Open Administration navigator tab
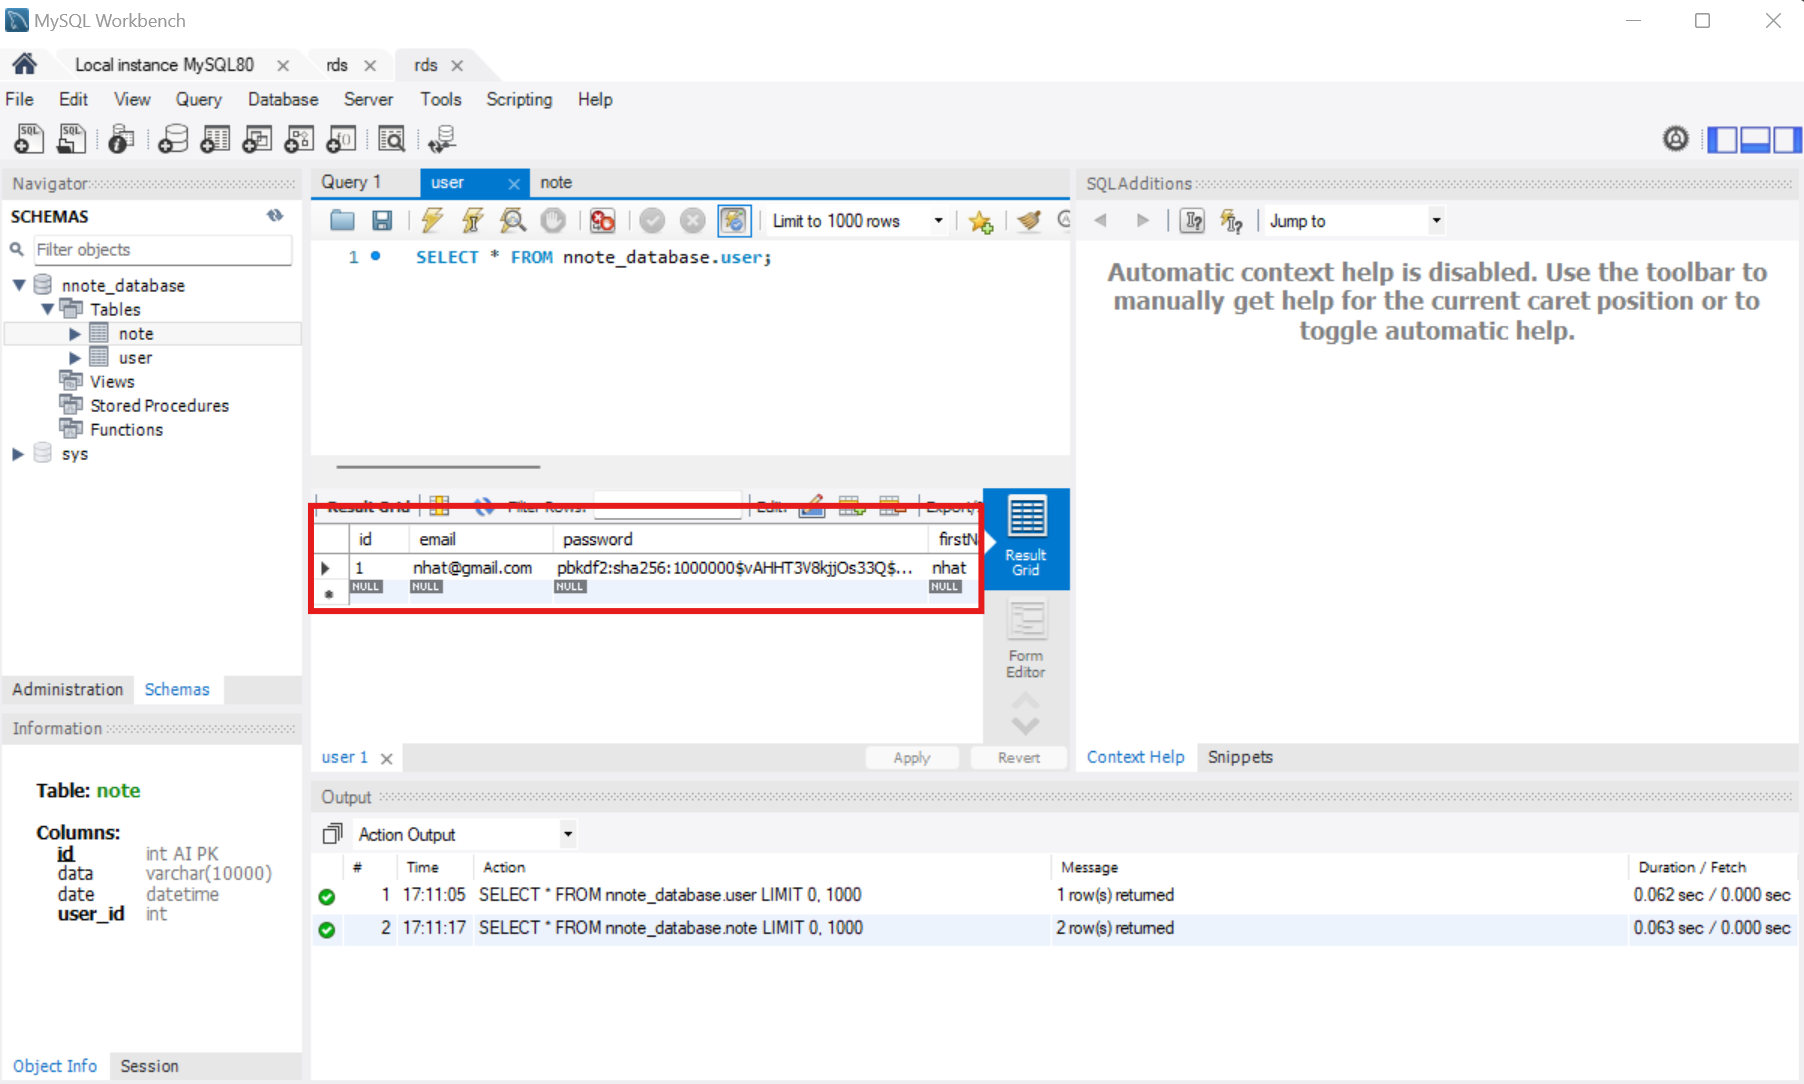 pos(68,689)
